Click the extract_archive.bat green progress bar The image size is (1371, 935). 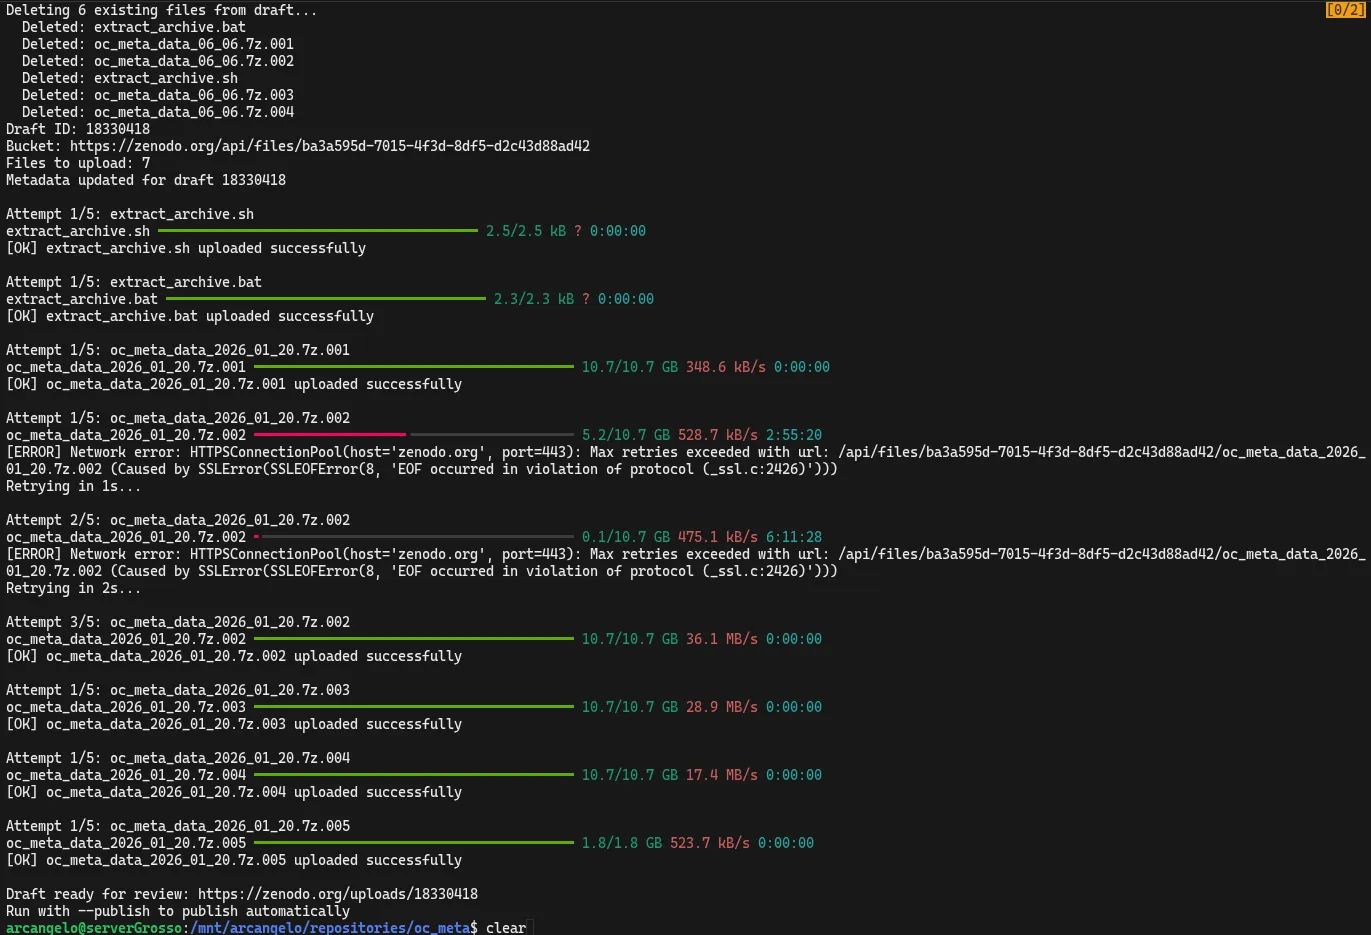point(326,299)
